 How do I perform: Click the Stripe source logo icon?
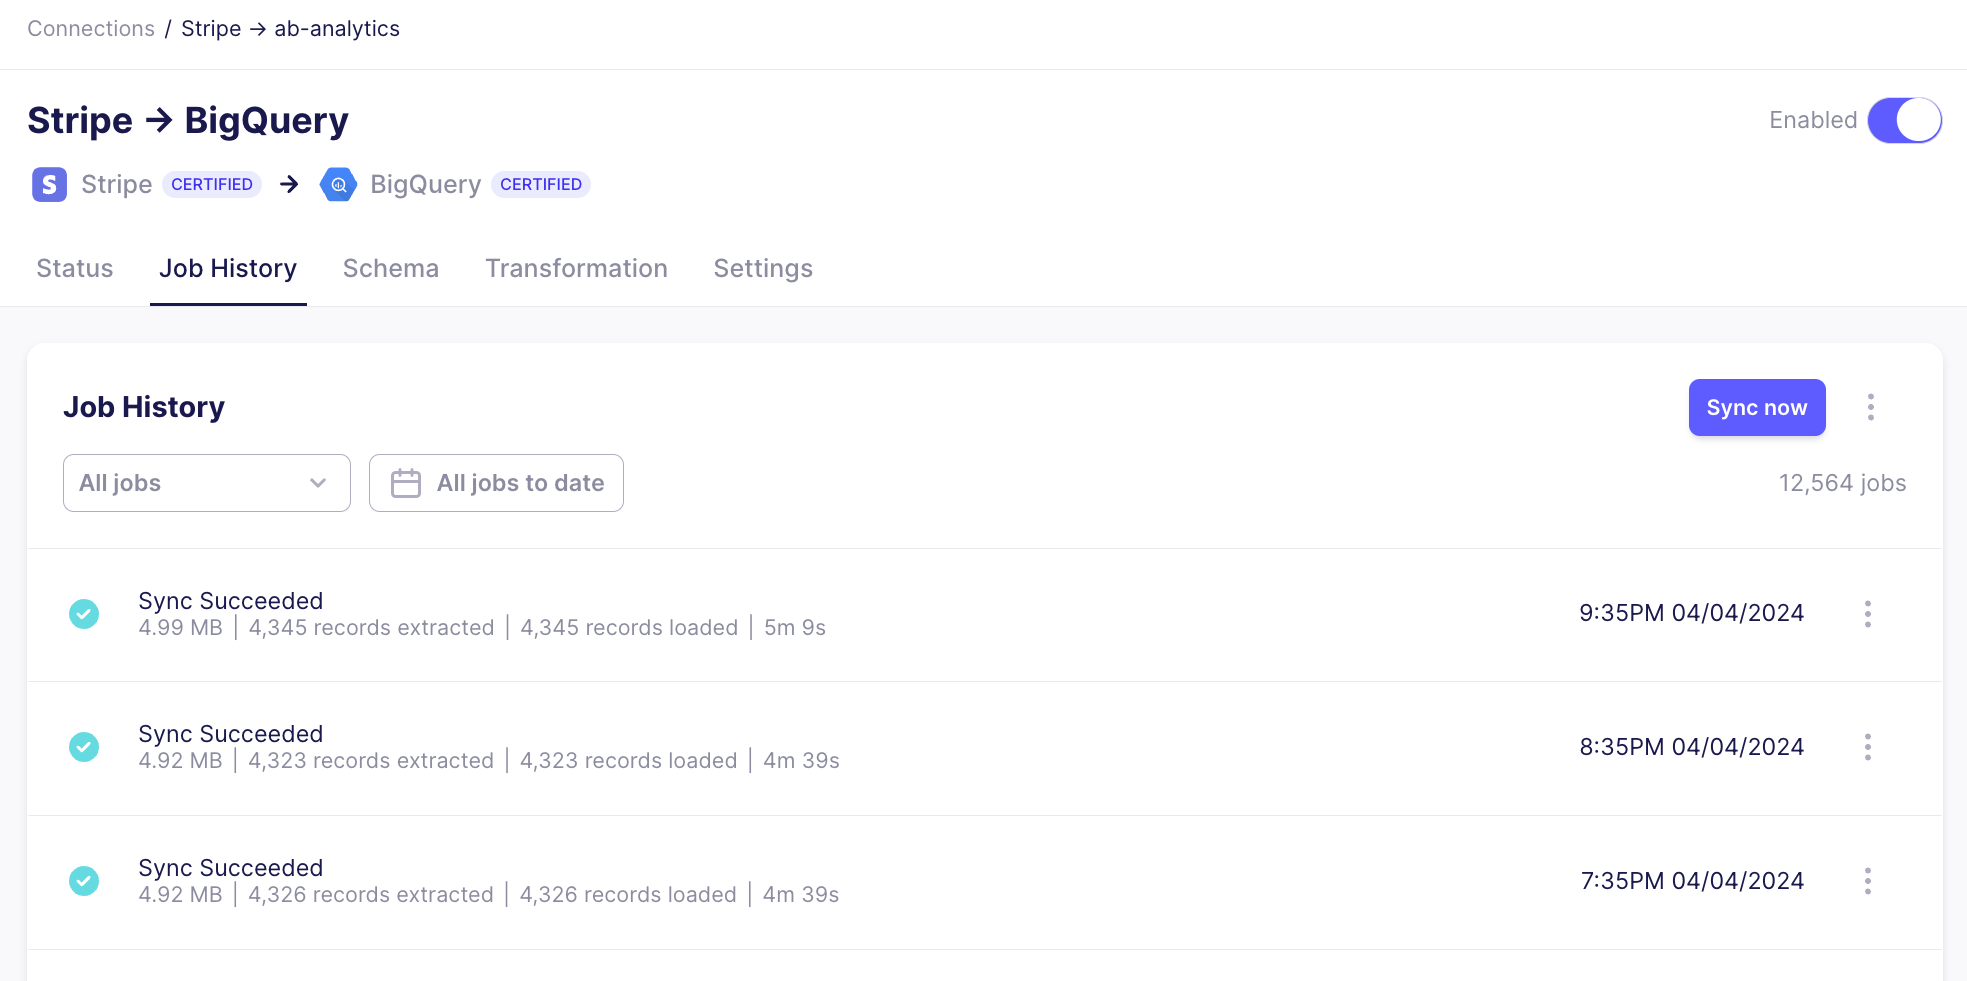[49, 185]
